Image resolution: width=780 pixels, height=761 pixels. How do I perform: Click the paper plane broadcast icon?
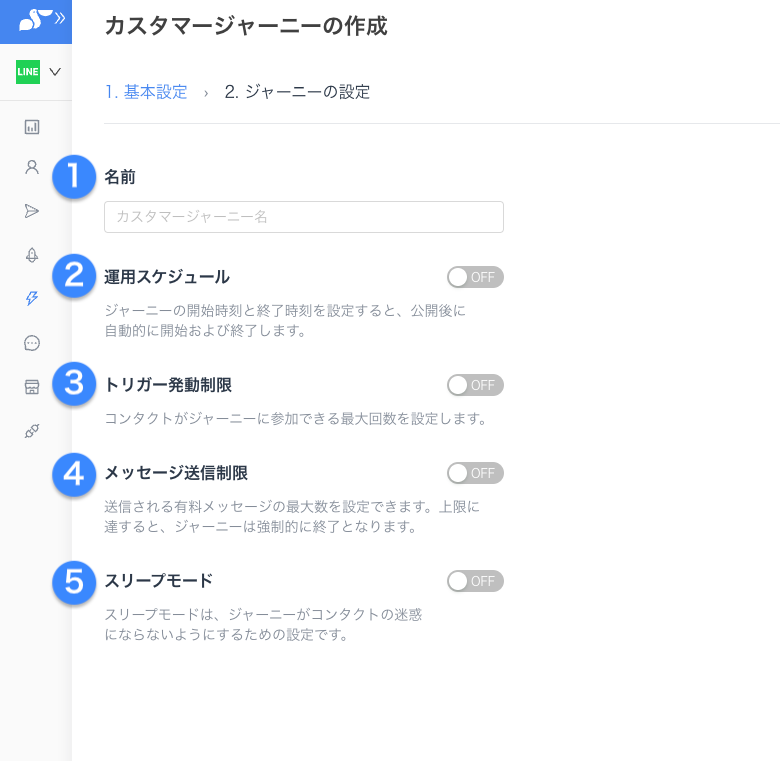(x=32, y=210)
